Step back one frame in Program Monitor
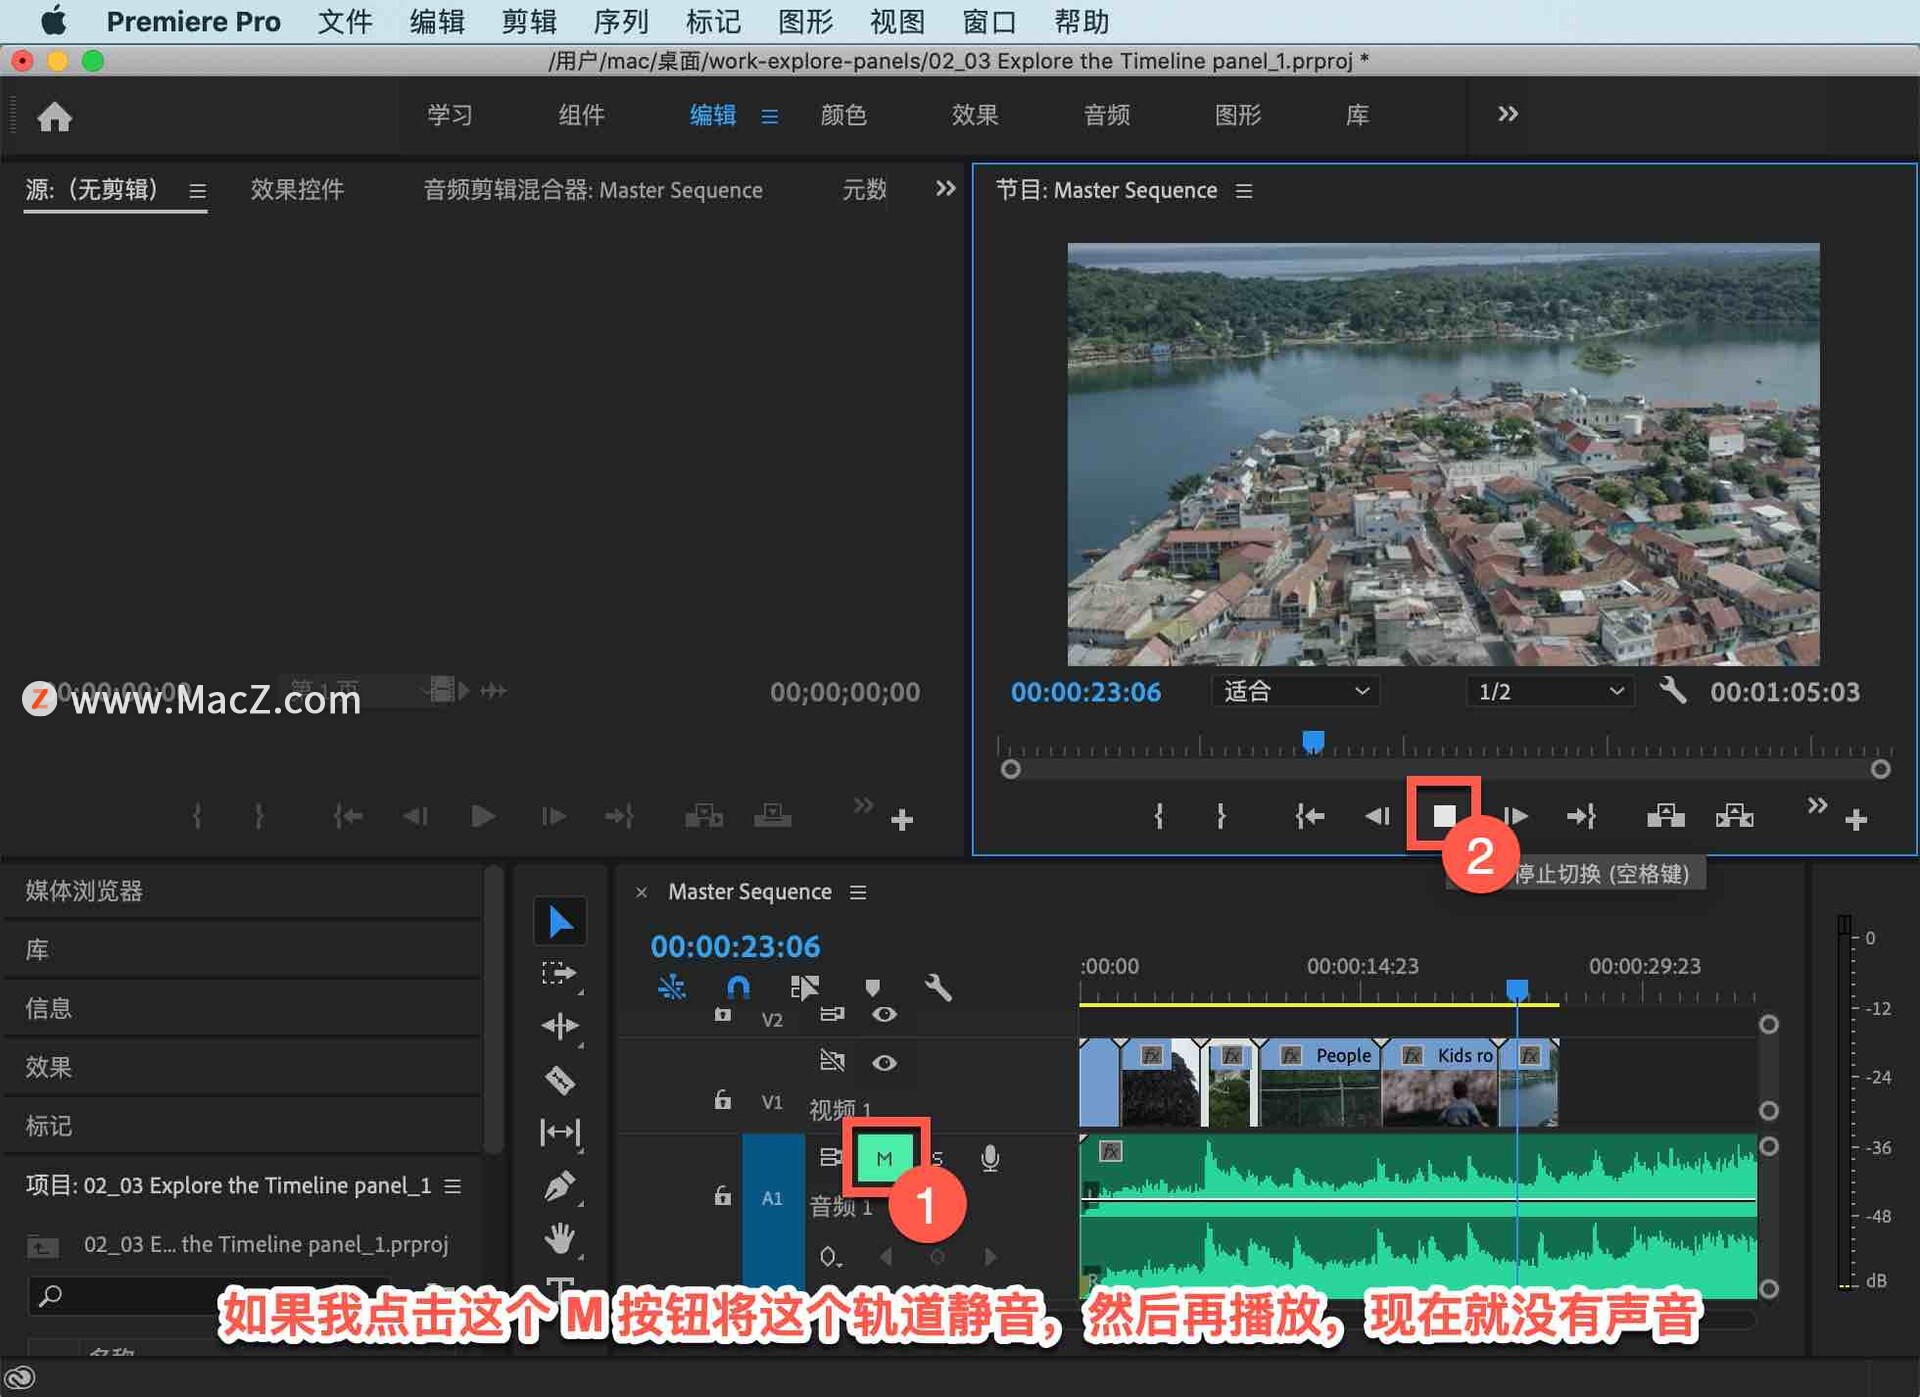 1377,817
